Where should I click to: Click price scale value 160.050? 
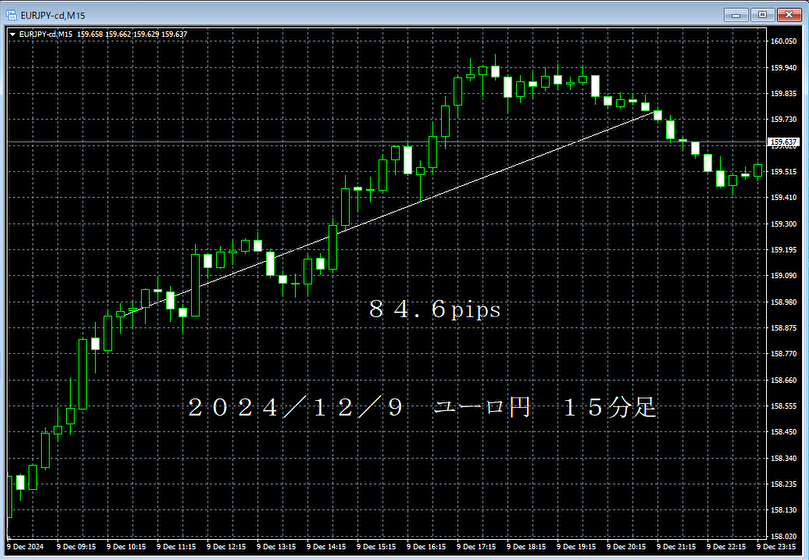(x=783, y=41)
